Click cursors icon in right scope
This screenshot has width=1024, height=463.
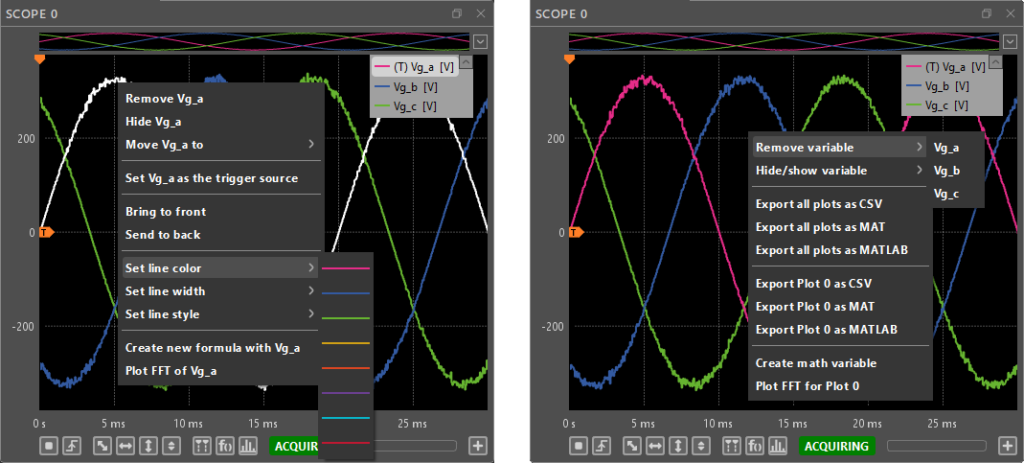[733, 446]
